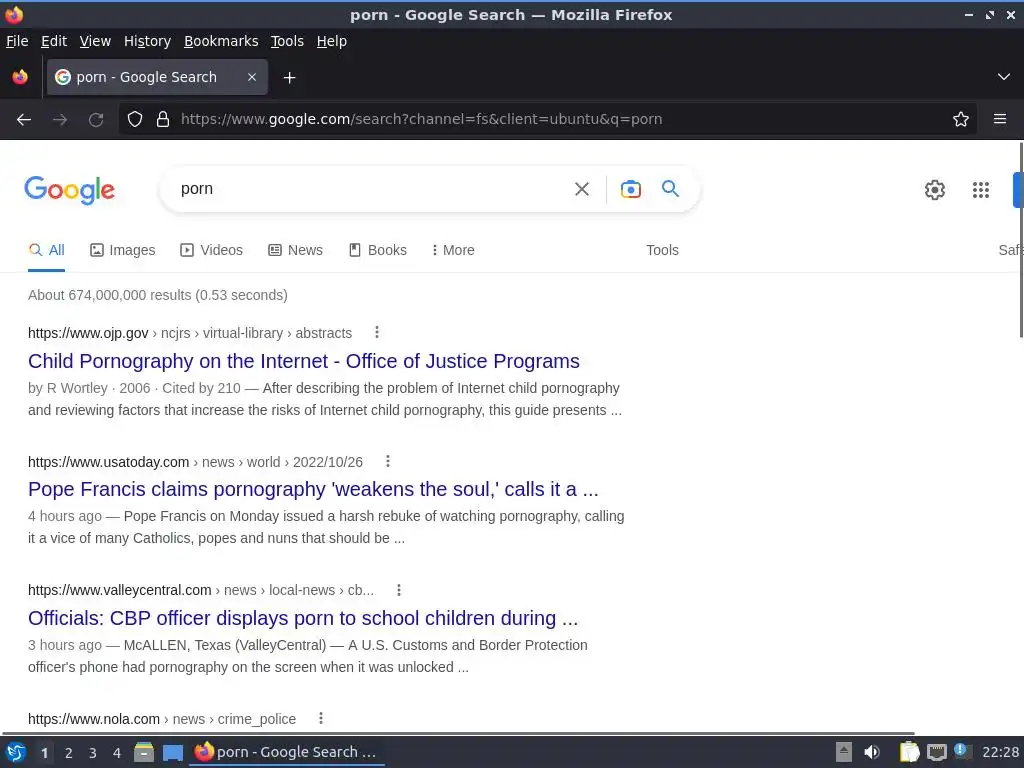Open Firefox View pinned icon in tab bar

(20, 77)
